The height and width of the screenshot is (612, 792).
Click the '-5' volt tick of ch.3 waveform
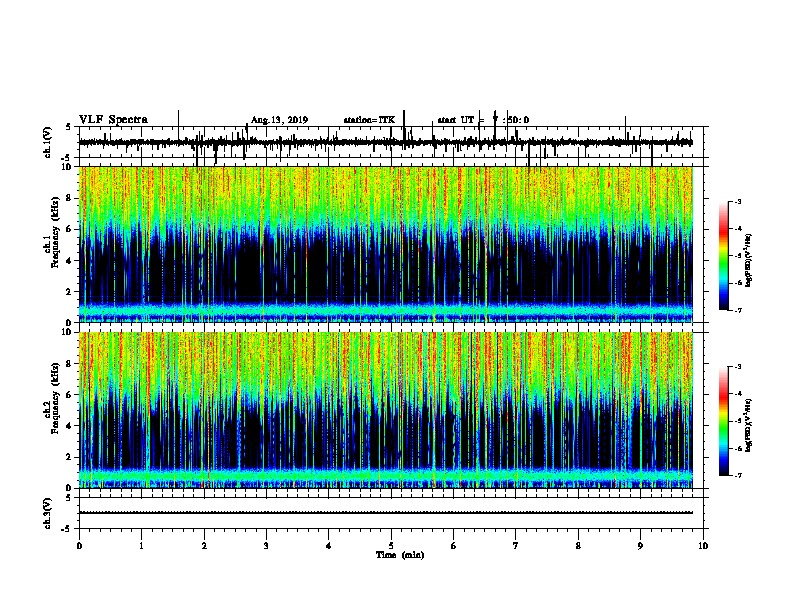(x=67, y=529)
